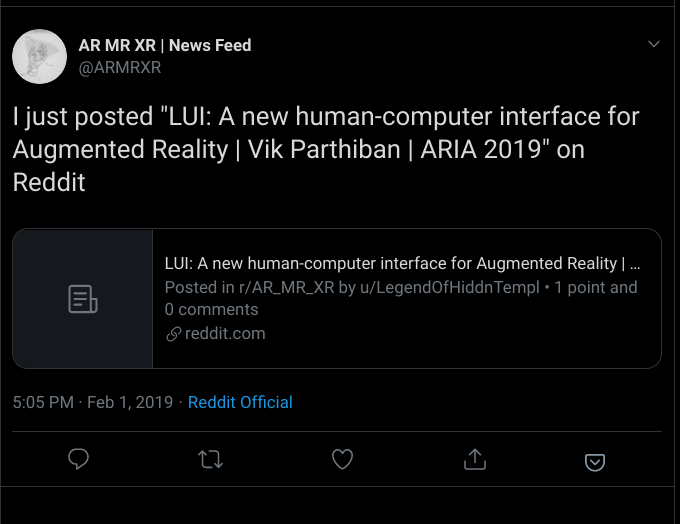Click the link card title LUI: A new human-computer

pyautogui.click(x=402, y=263)
